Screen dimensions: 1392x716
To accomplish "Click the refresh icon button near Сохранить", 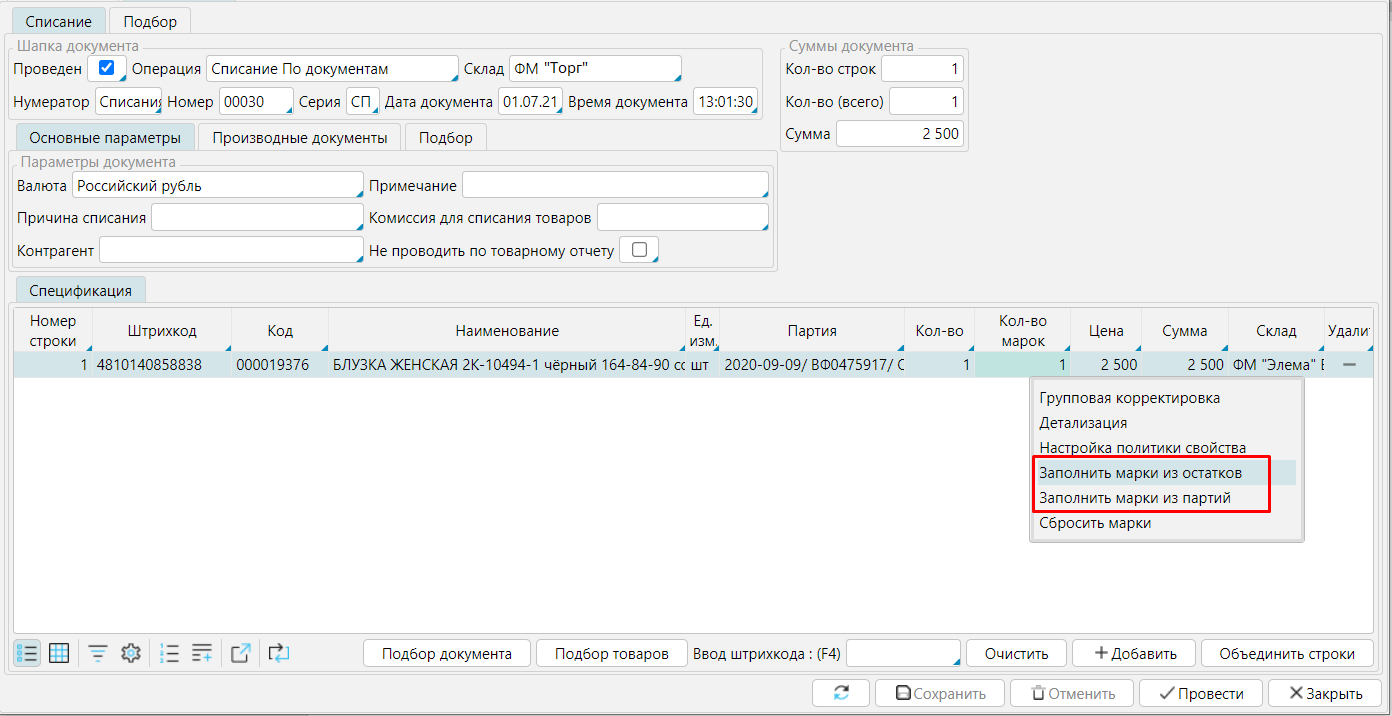I will (841, 693).
